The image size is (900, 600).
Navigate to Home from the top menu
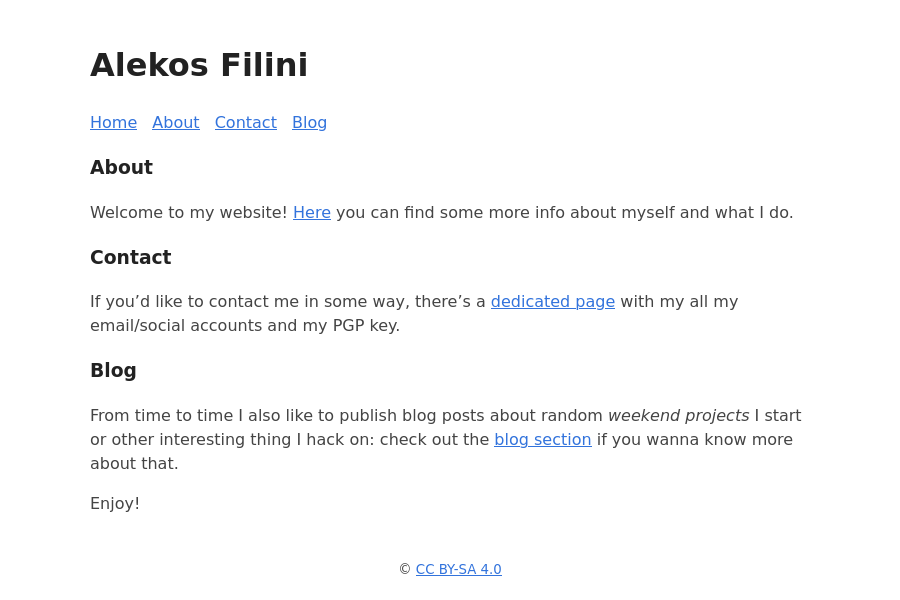point(113,122)
